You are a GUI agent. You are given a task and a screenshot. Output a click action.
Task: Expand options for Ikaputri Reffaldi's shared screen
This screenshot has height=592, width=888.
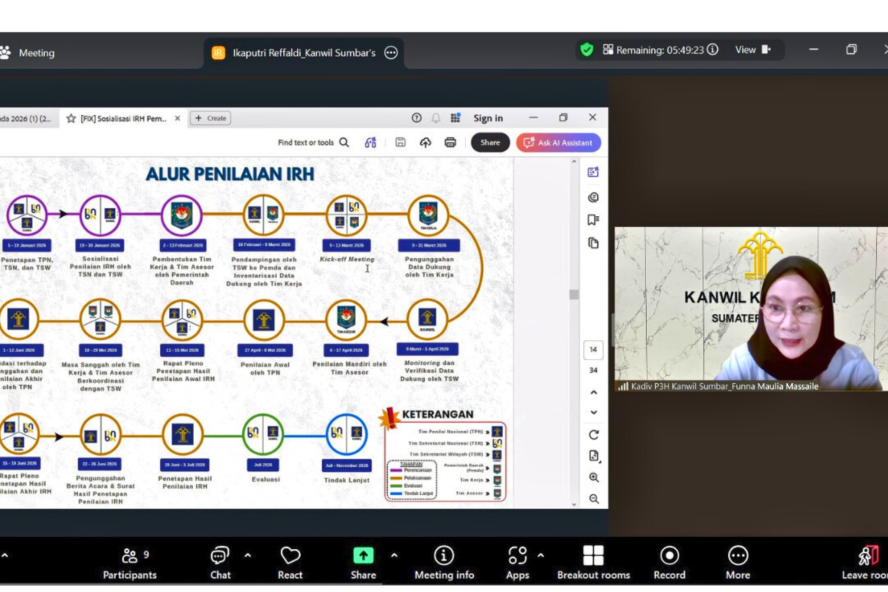(x=391, y=53)
